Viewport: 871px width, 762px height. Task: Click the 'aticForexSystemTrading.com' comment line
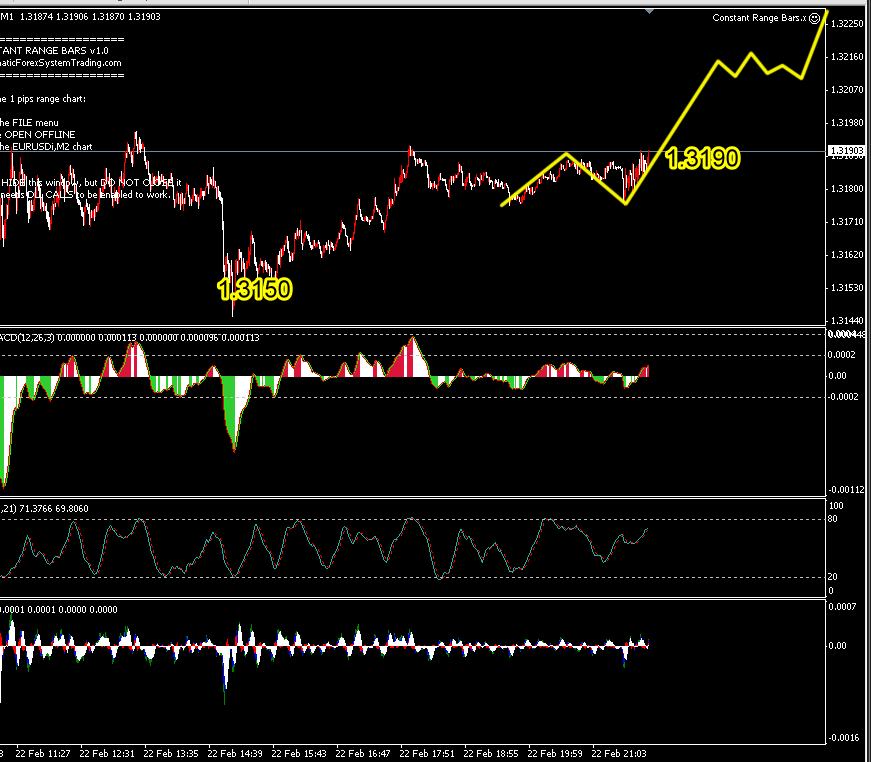61,63
